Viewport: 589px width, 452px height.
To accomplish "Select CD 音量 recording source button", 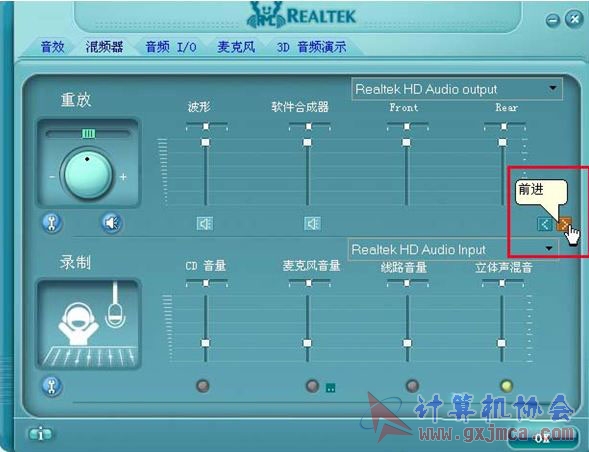I will coord(203,385).
